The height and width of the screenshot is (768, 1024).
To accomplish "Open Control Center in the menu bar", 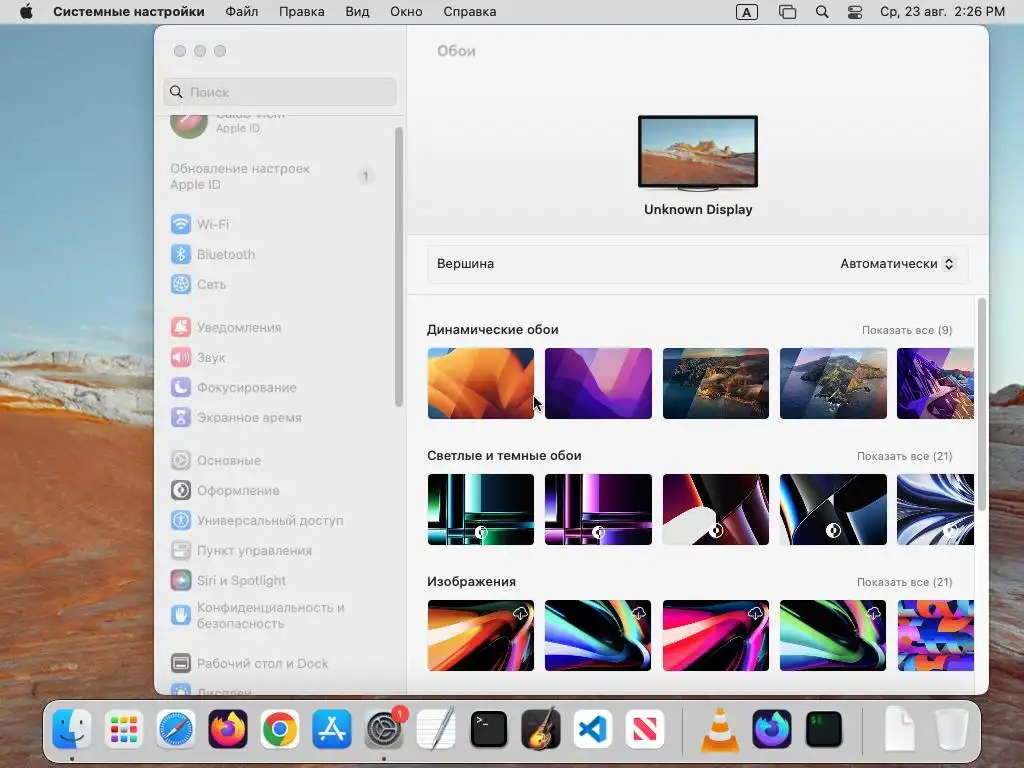I will pos(855,12).
